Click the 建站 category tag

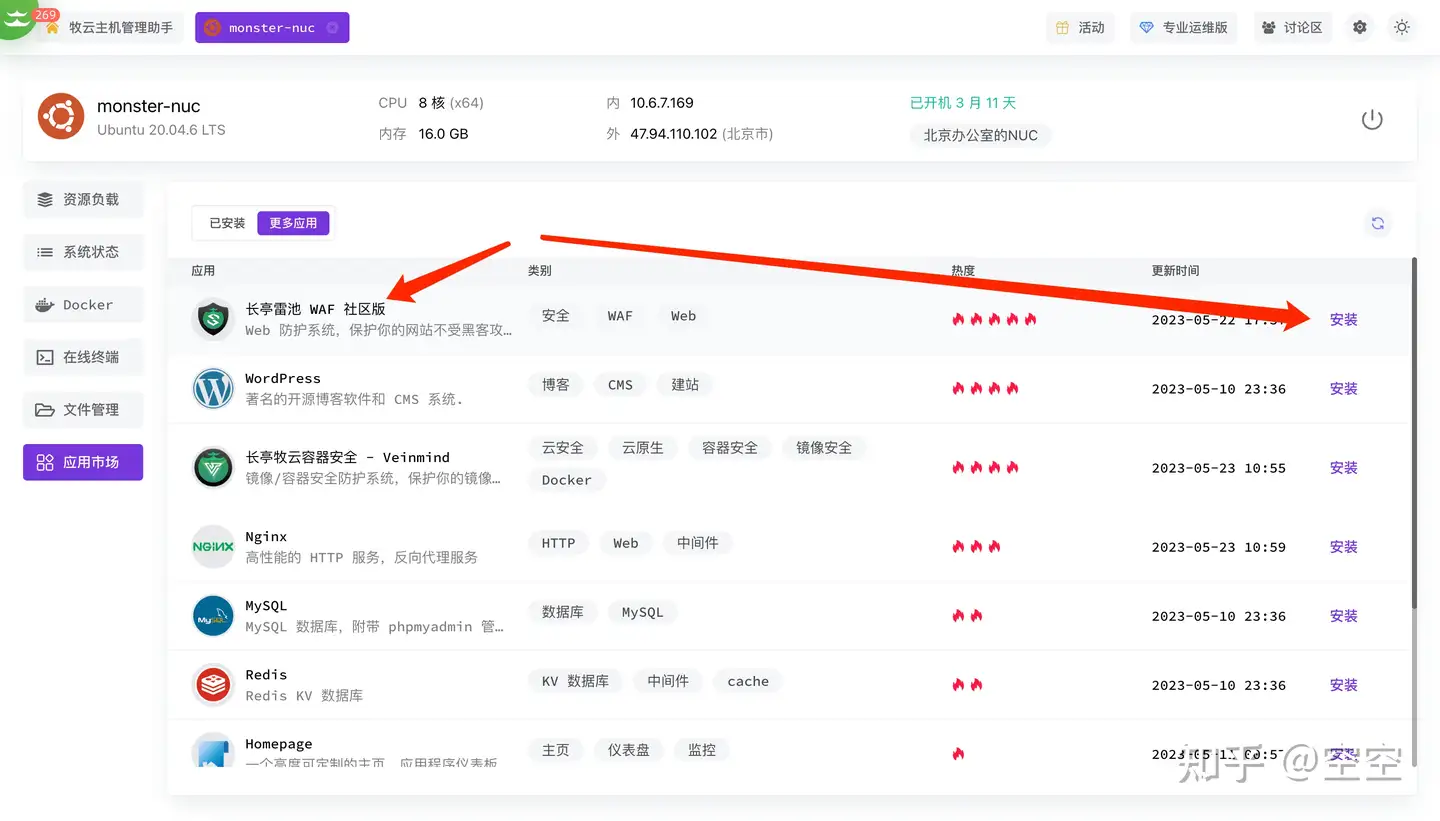(685, 385)
